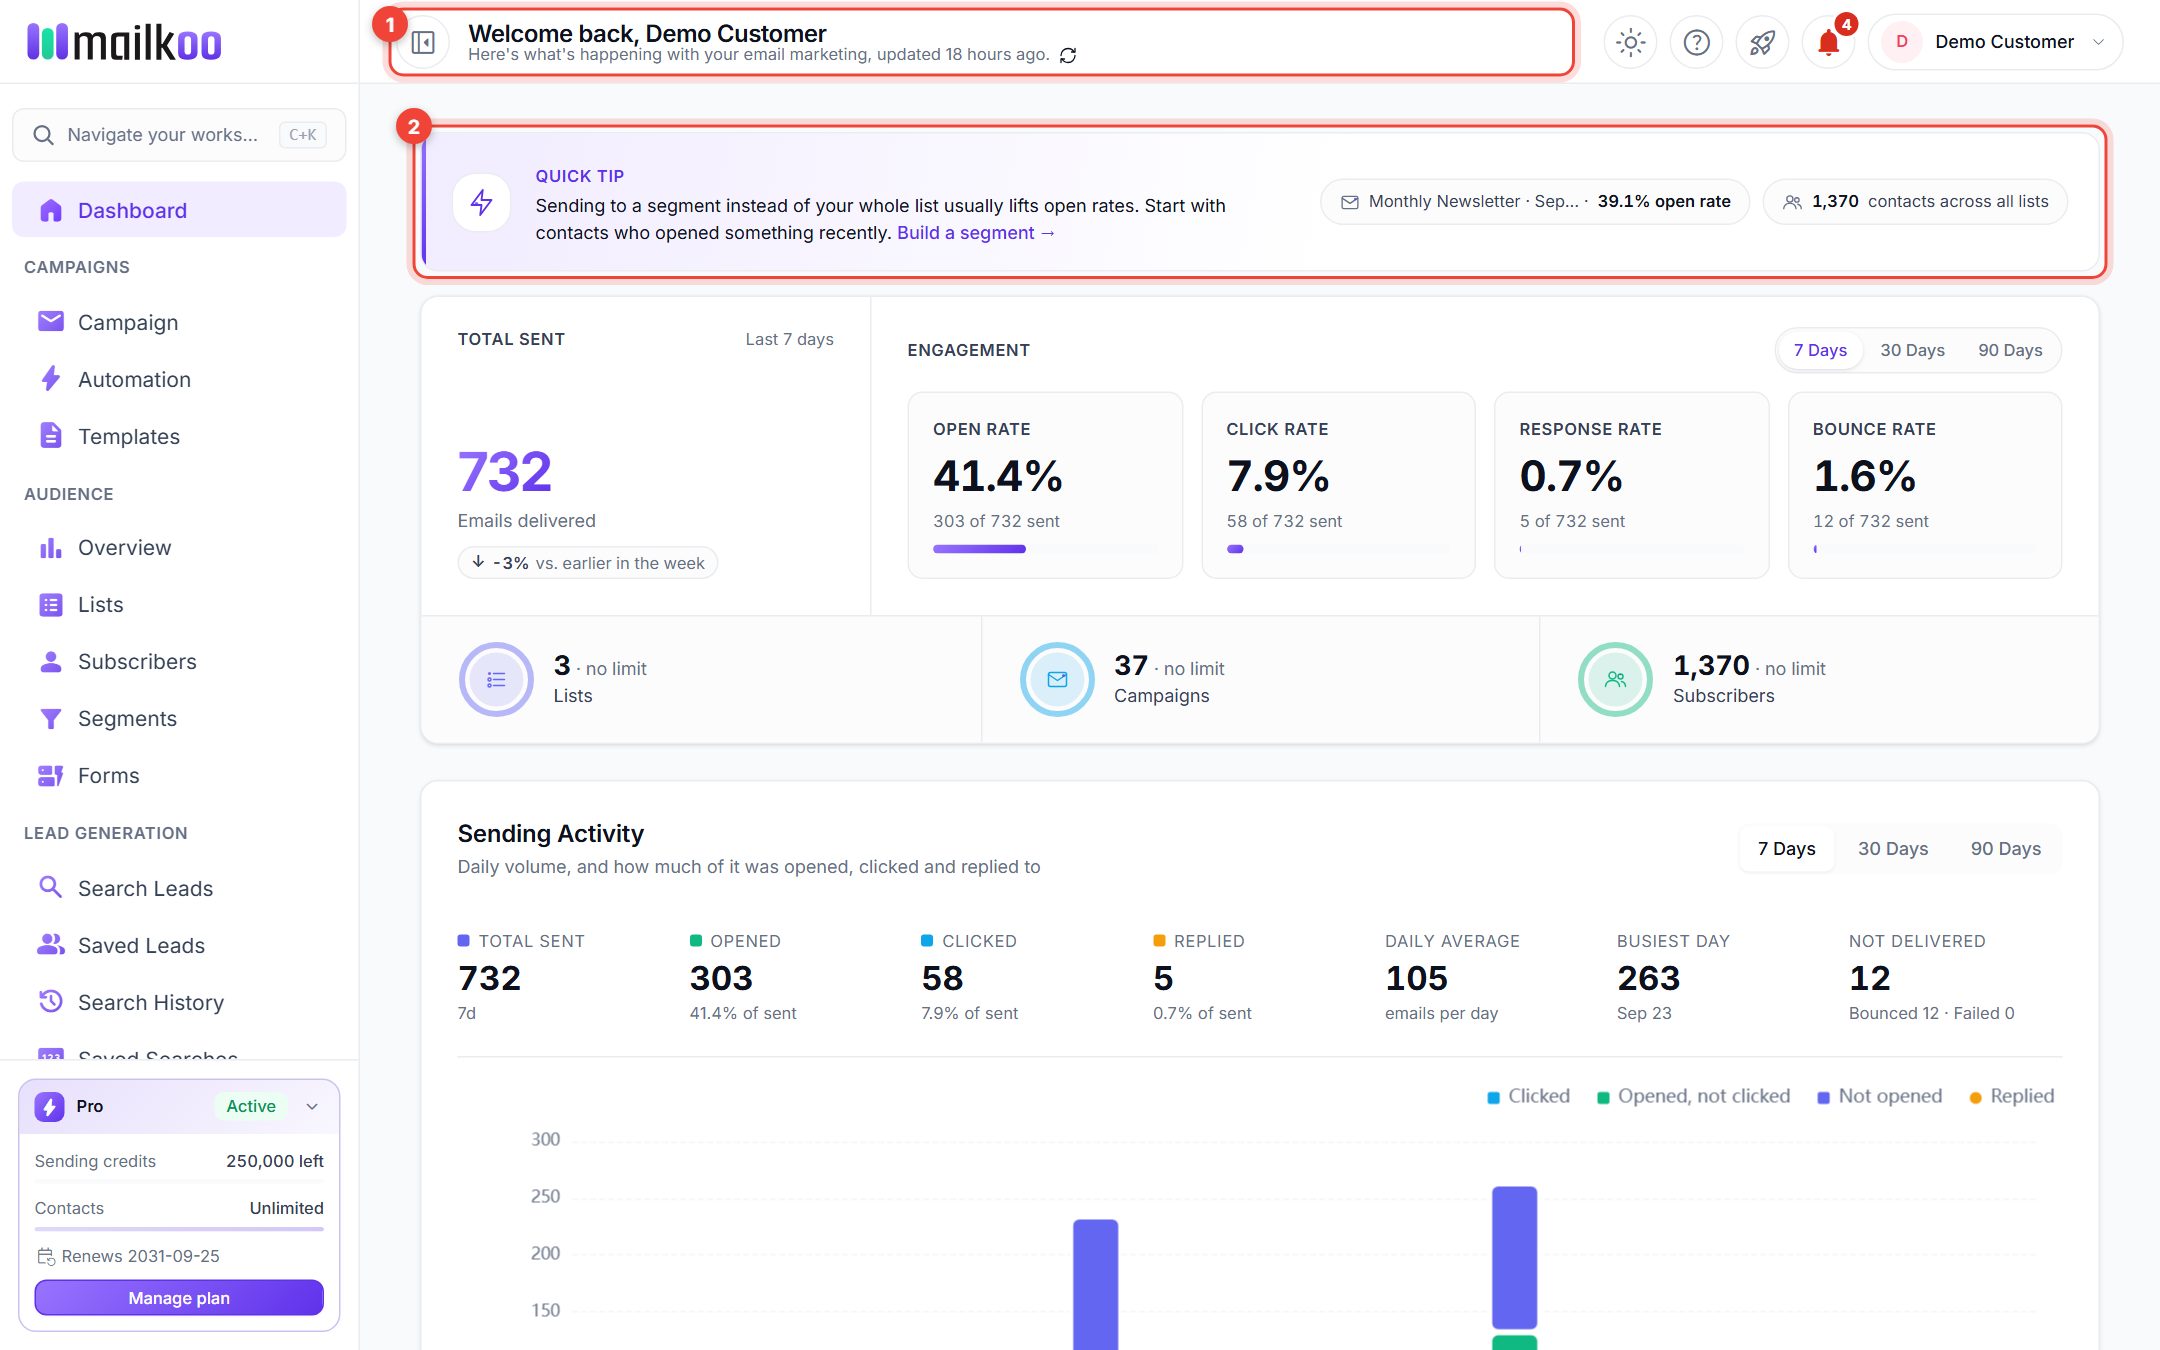
Task: Toggle Replied legend series
Action: tap(2011, 1097)
